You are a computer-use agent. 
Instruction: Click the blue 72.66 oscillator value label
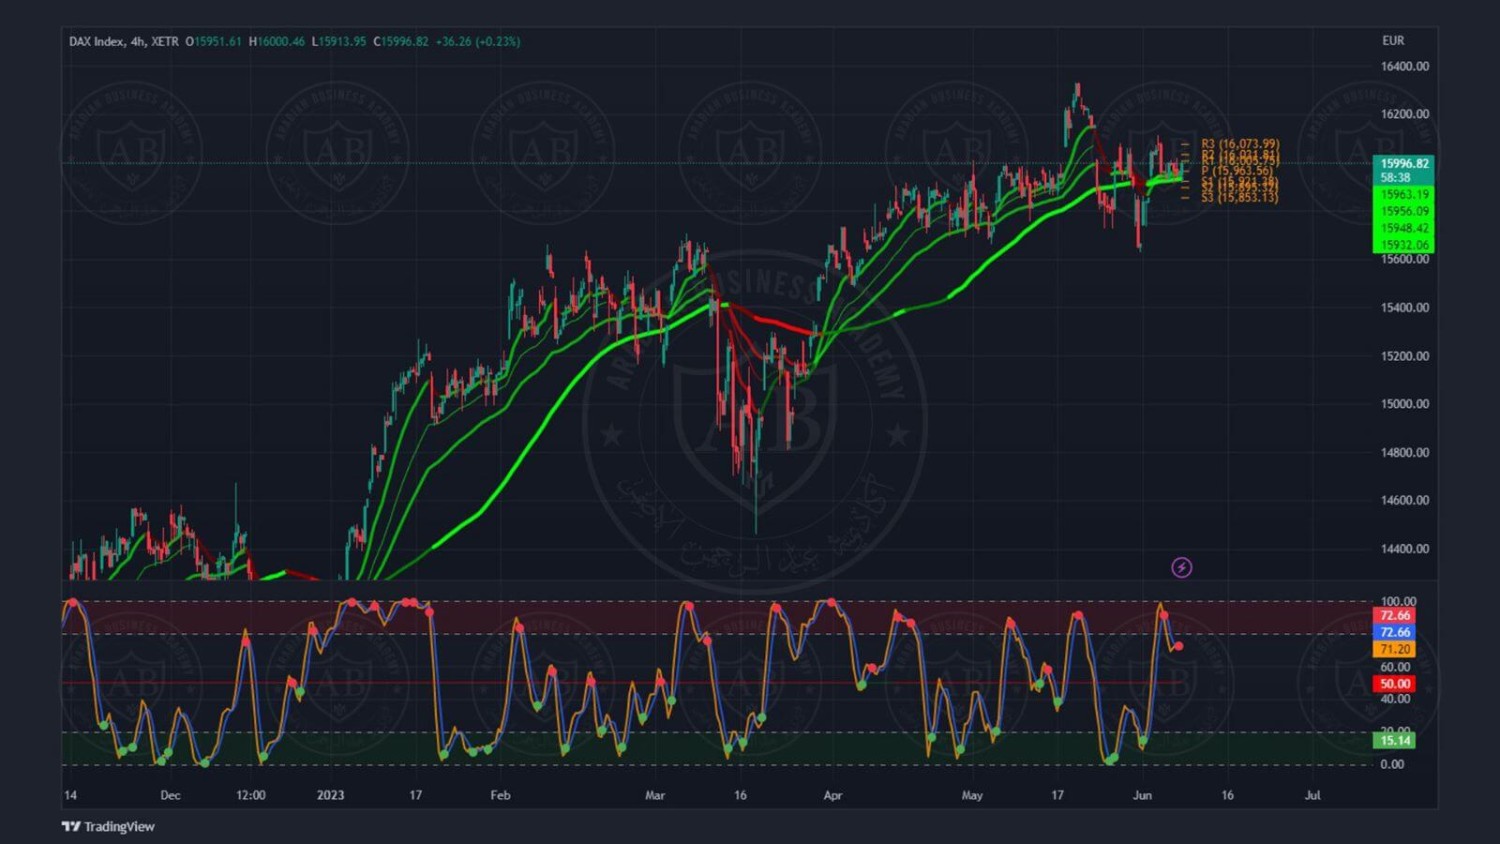1394,632
